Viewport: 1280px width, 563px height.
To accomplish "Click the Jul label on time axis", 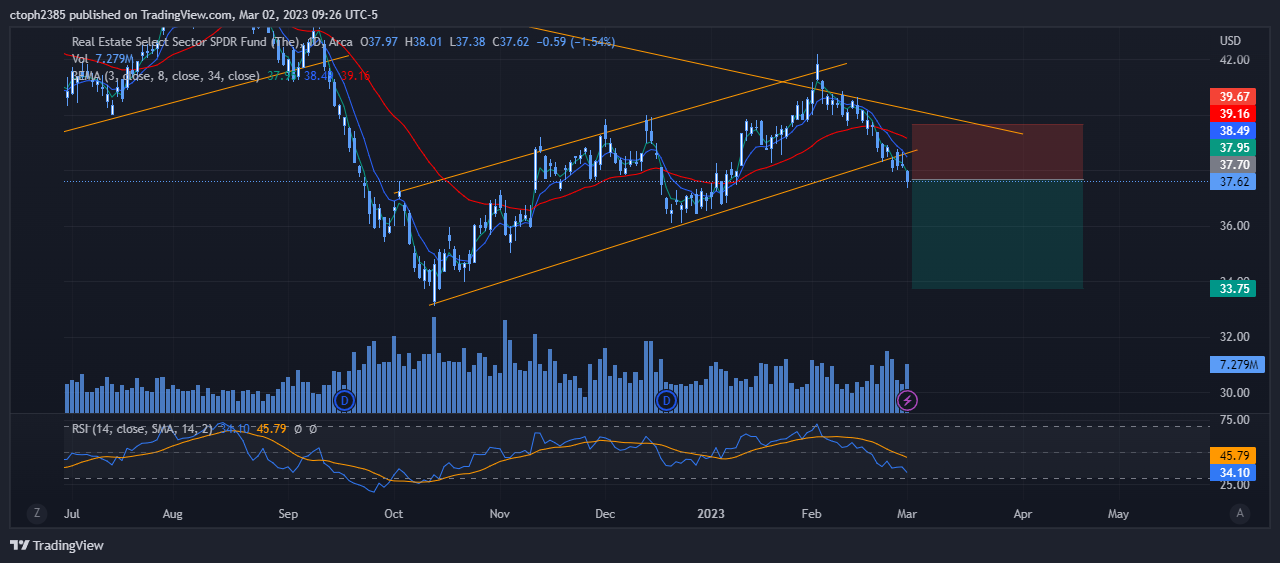I will (x=71, y=514).
